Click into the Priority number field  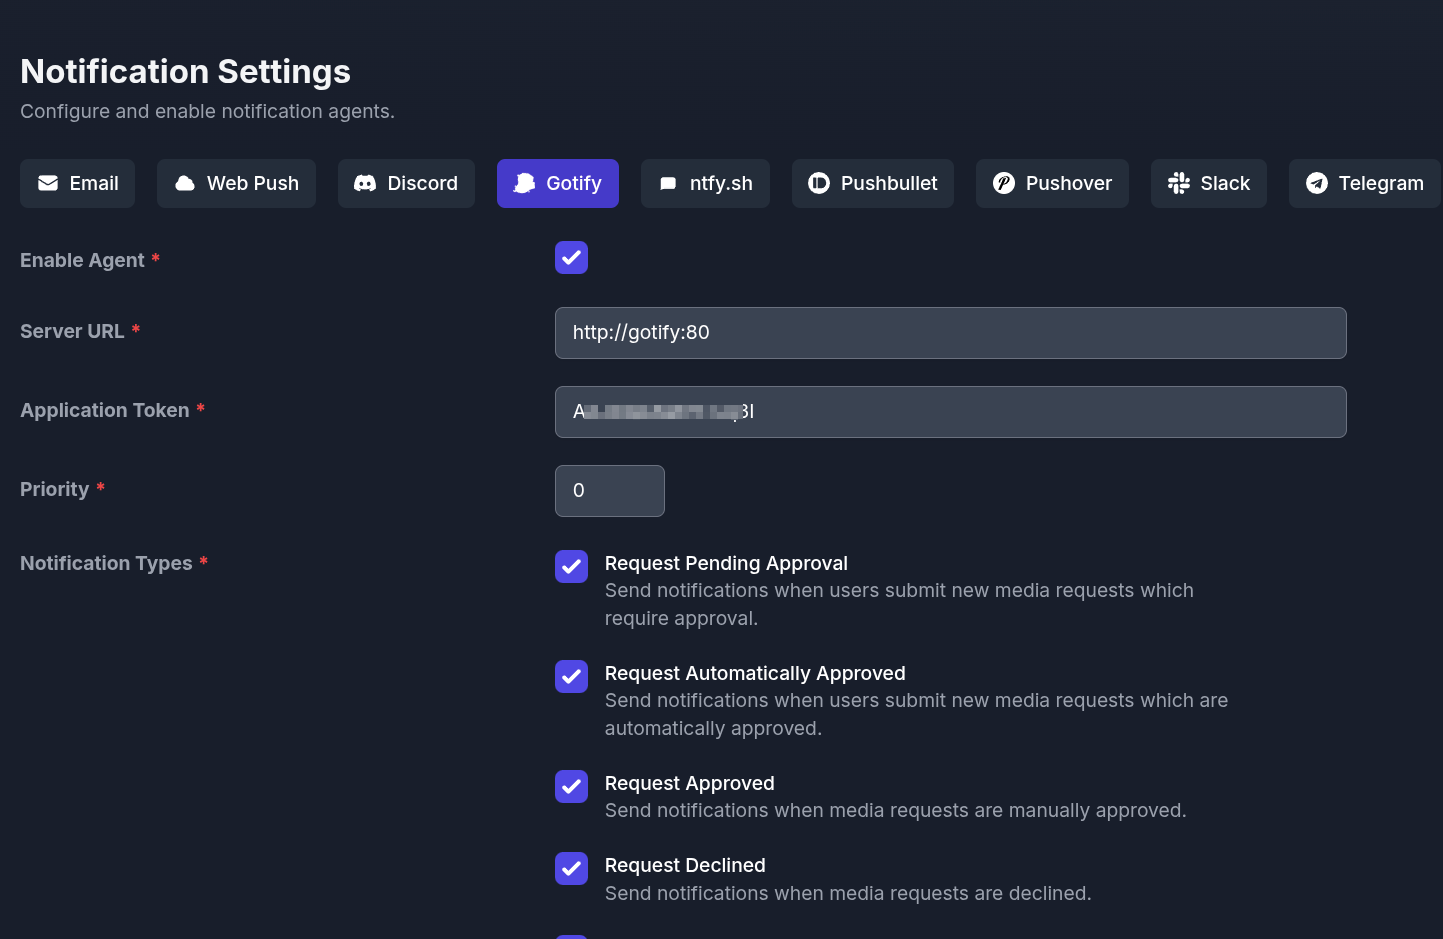[x=609, y=491]
